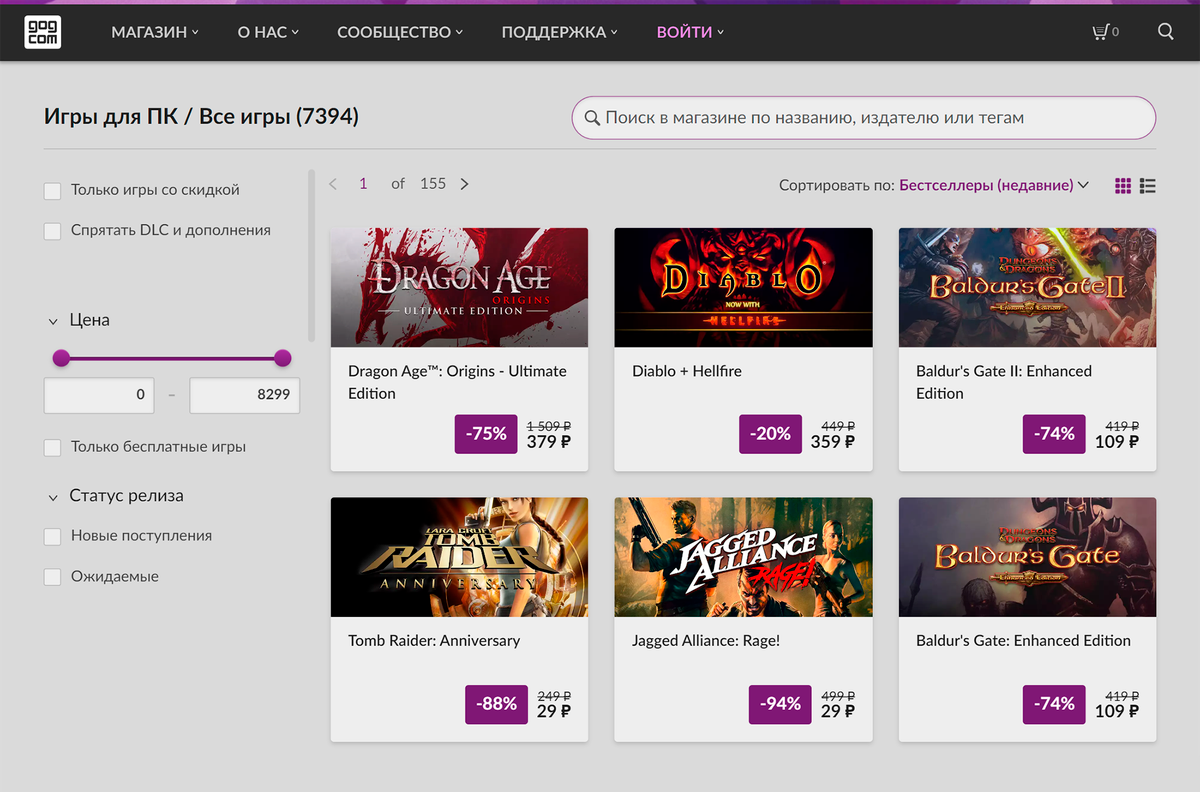Click the total pages number 155
This screenshot has width=1200, height=792.
click(x=433, y=184)
